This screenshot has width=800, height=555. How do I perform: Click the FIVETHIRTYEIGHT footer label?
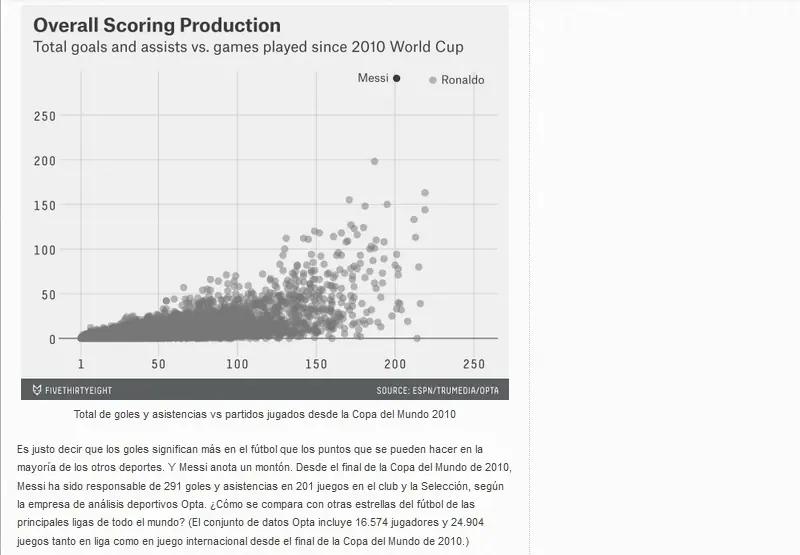79,391
